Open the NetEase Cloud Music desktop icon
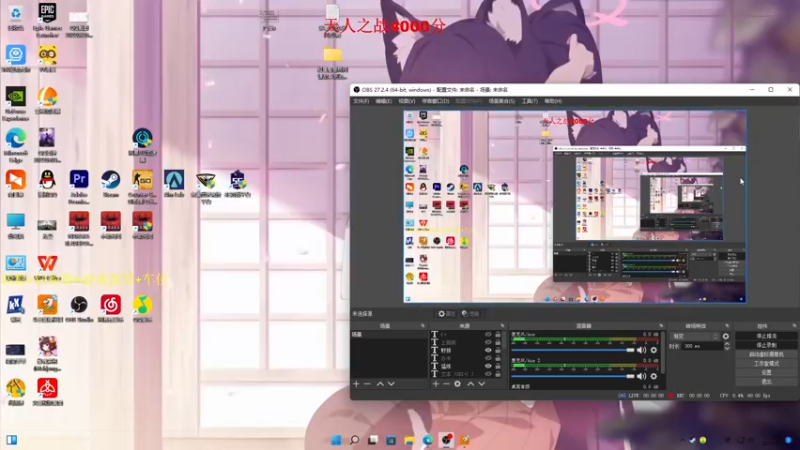Screen dimensions: 800x450 point(111,310)
